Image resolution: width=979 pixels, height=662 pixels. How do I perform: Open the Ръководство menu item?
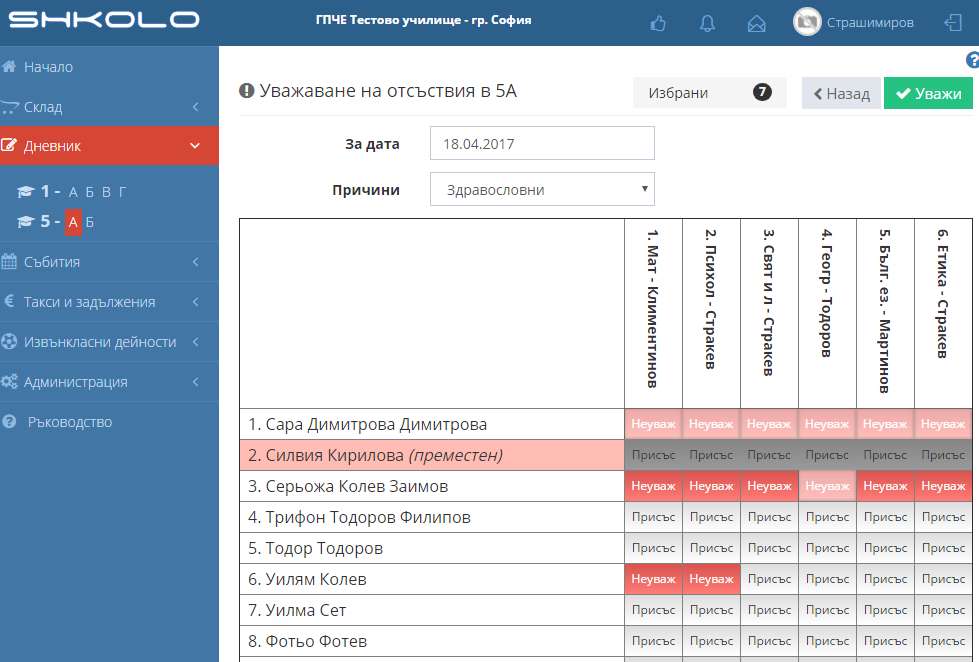pyautogui.click(x=69, y=422)
